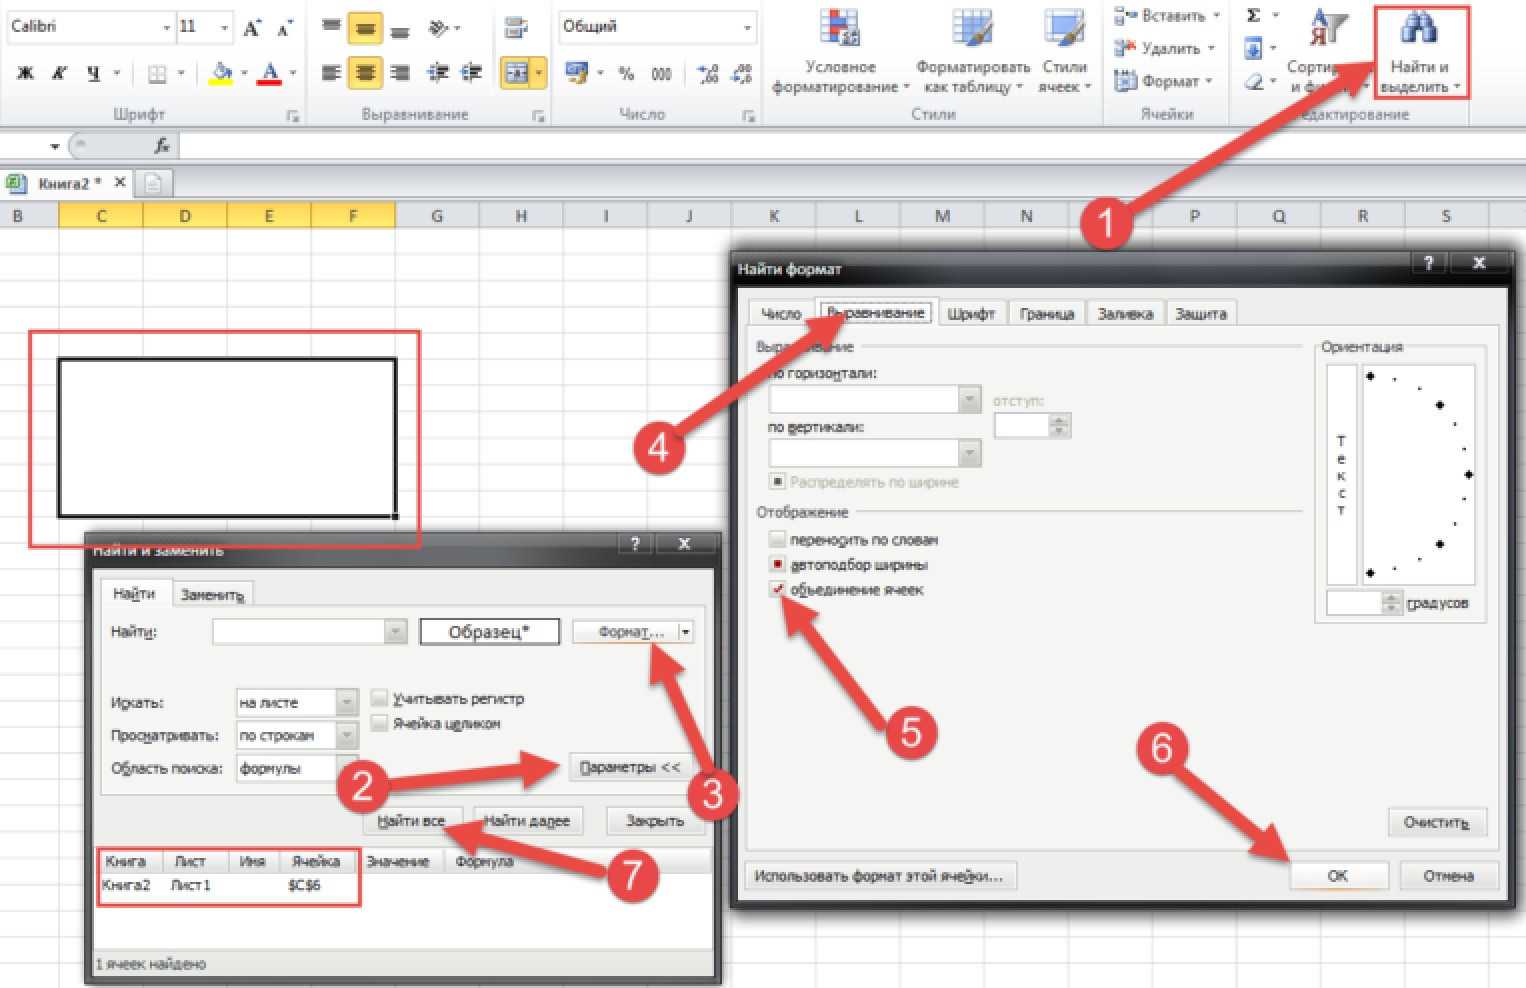Select the Middle Align icon
The height and width of the screenshot is (988, 1526).
pos(365,28)
